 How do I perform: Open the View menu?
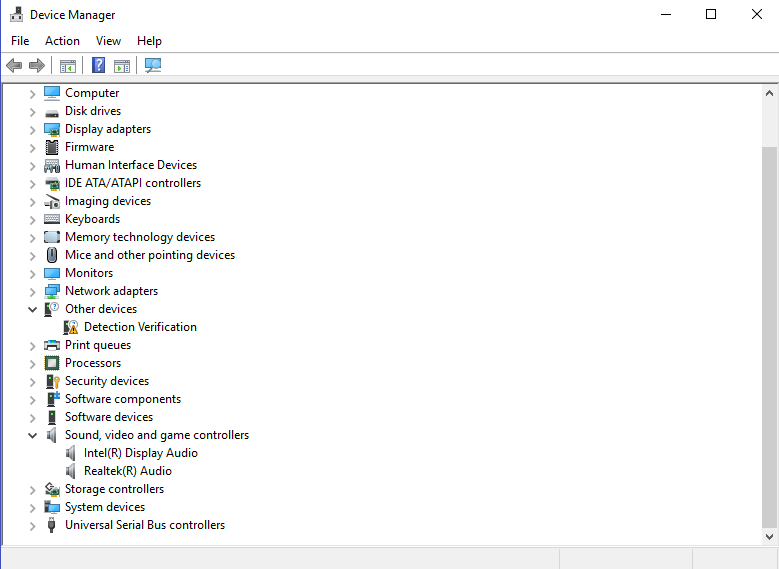point(108,41)
